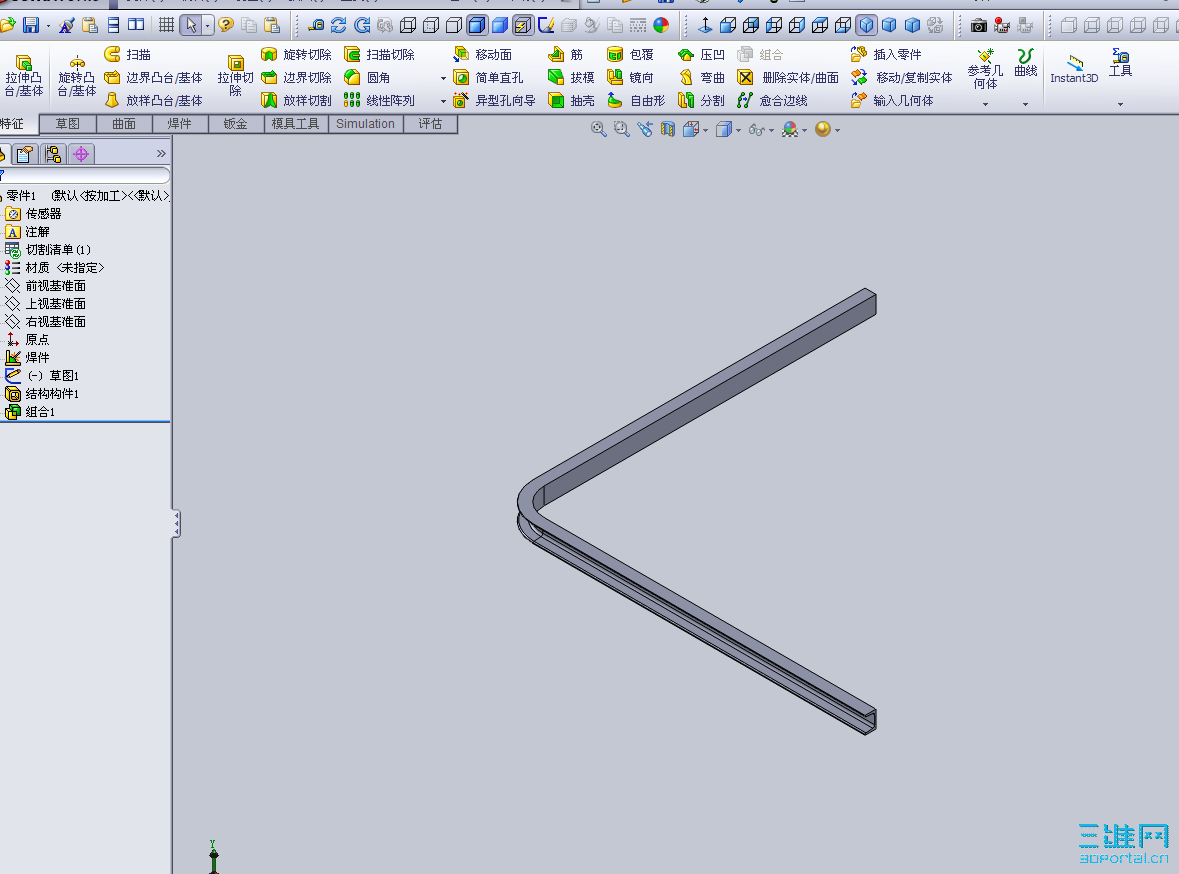Select the 简单直孔 simple hole tool
Viewport: 1179px width, 874px height.
(488, 77)
